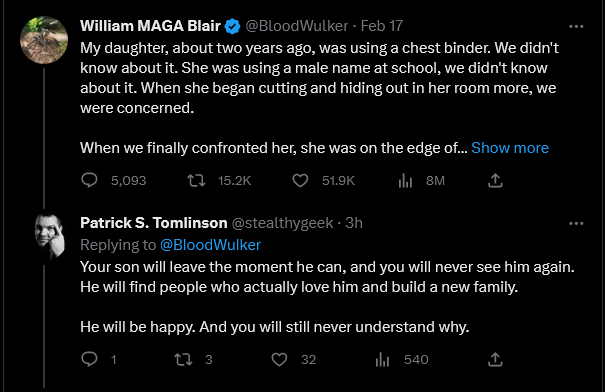This screenshot has width=605, height=392.
Task: Share Patrick S. Tomlinson's reply
Action: (495, 359)
